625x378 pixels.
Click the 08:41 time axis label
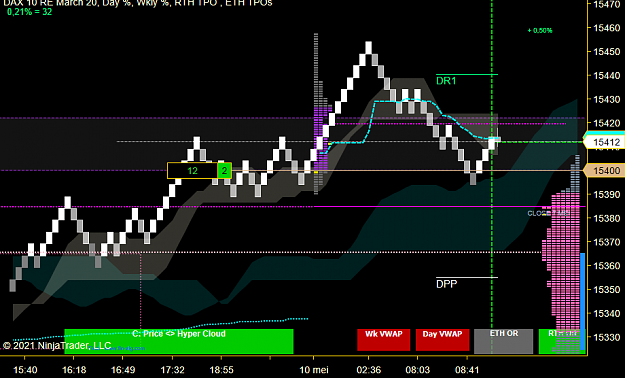[467, 370]
